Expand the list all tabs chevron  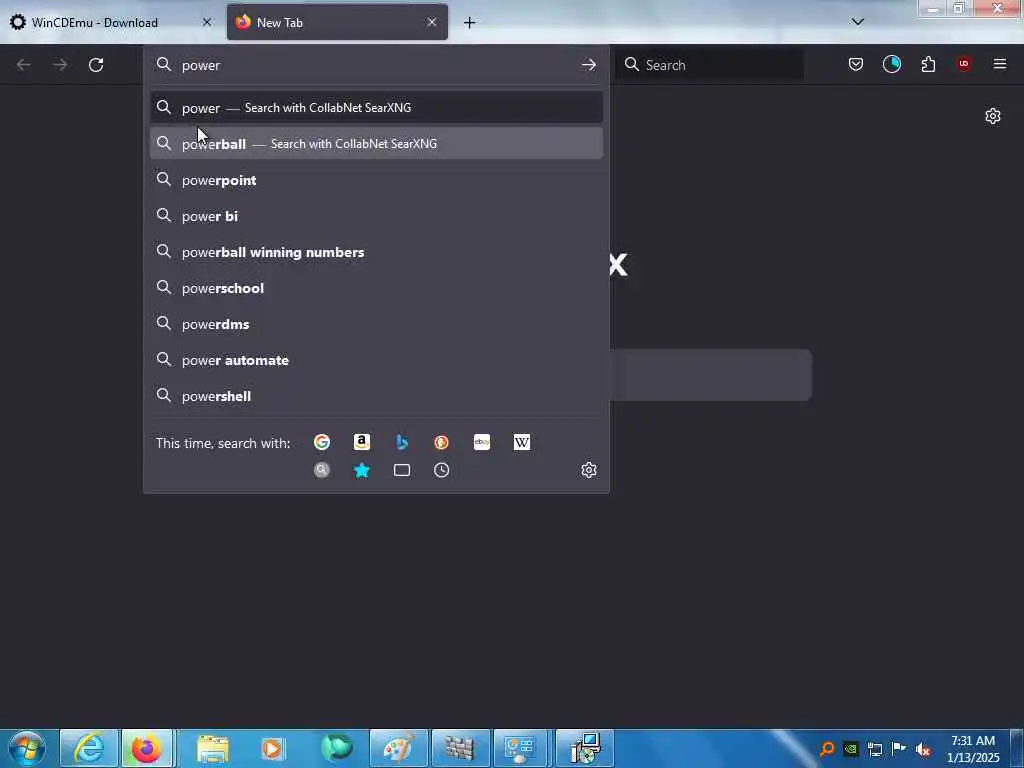click(x=858, y=22)
